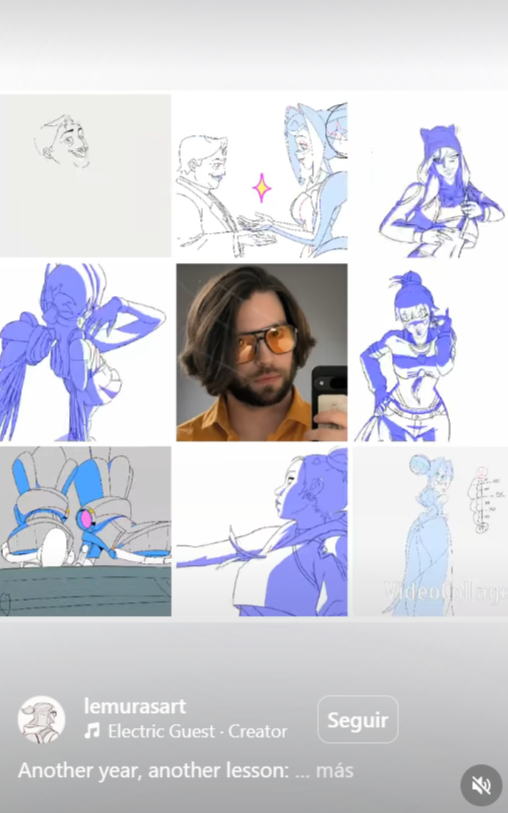Expand the caption by clicking más

pos(334,770)
